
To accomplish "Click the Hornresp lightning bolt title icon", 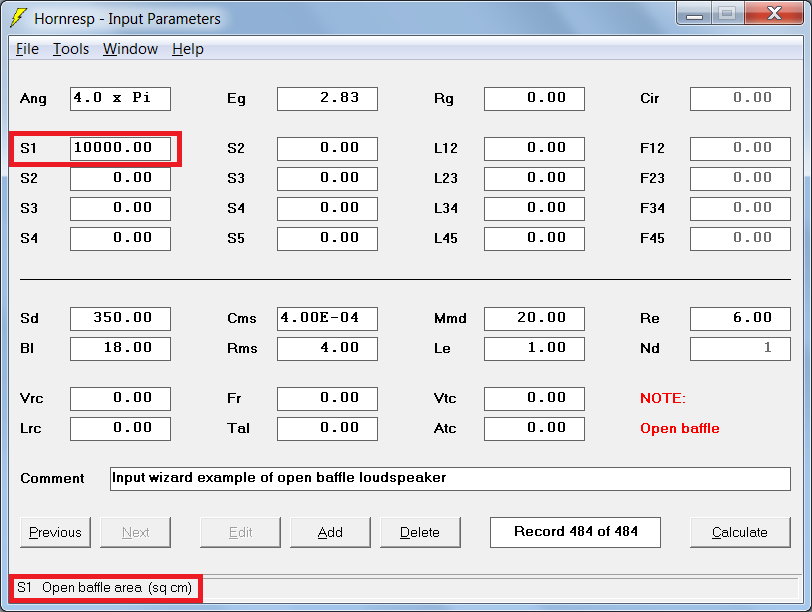I will [19, 18].
